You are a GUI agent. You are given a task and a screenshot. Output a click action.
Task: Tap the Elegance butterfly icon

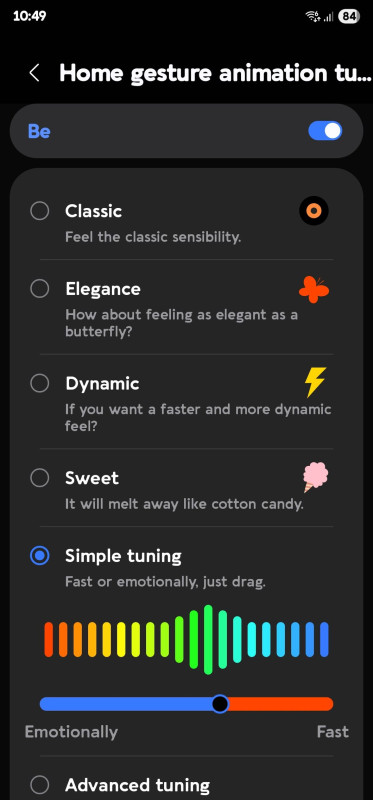(x=314, y=289)
